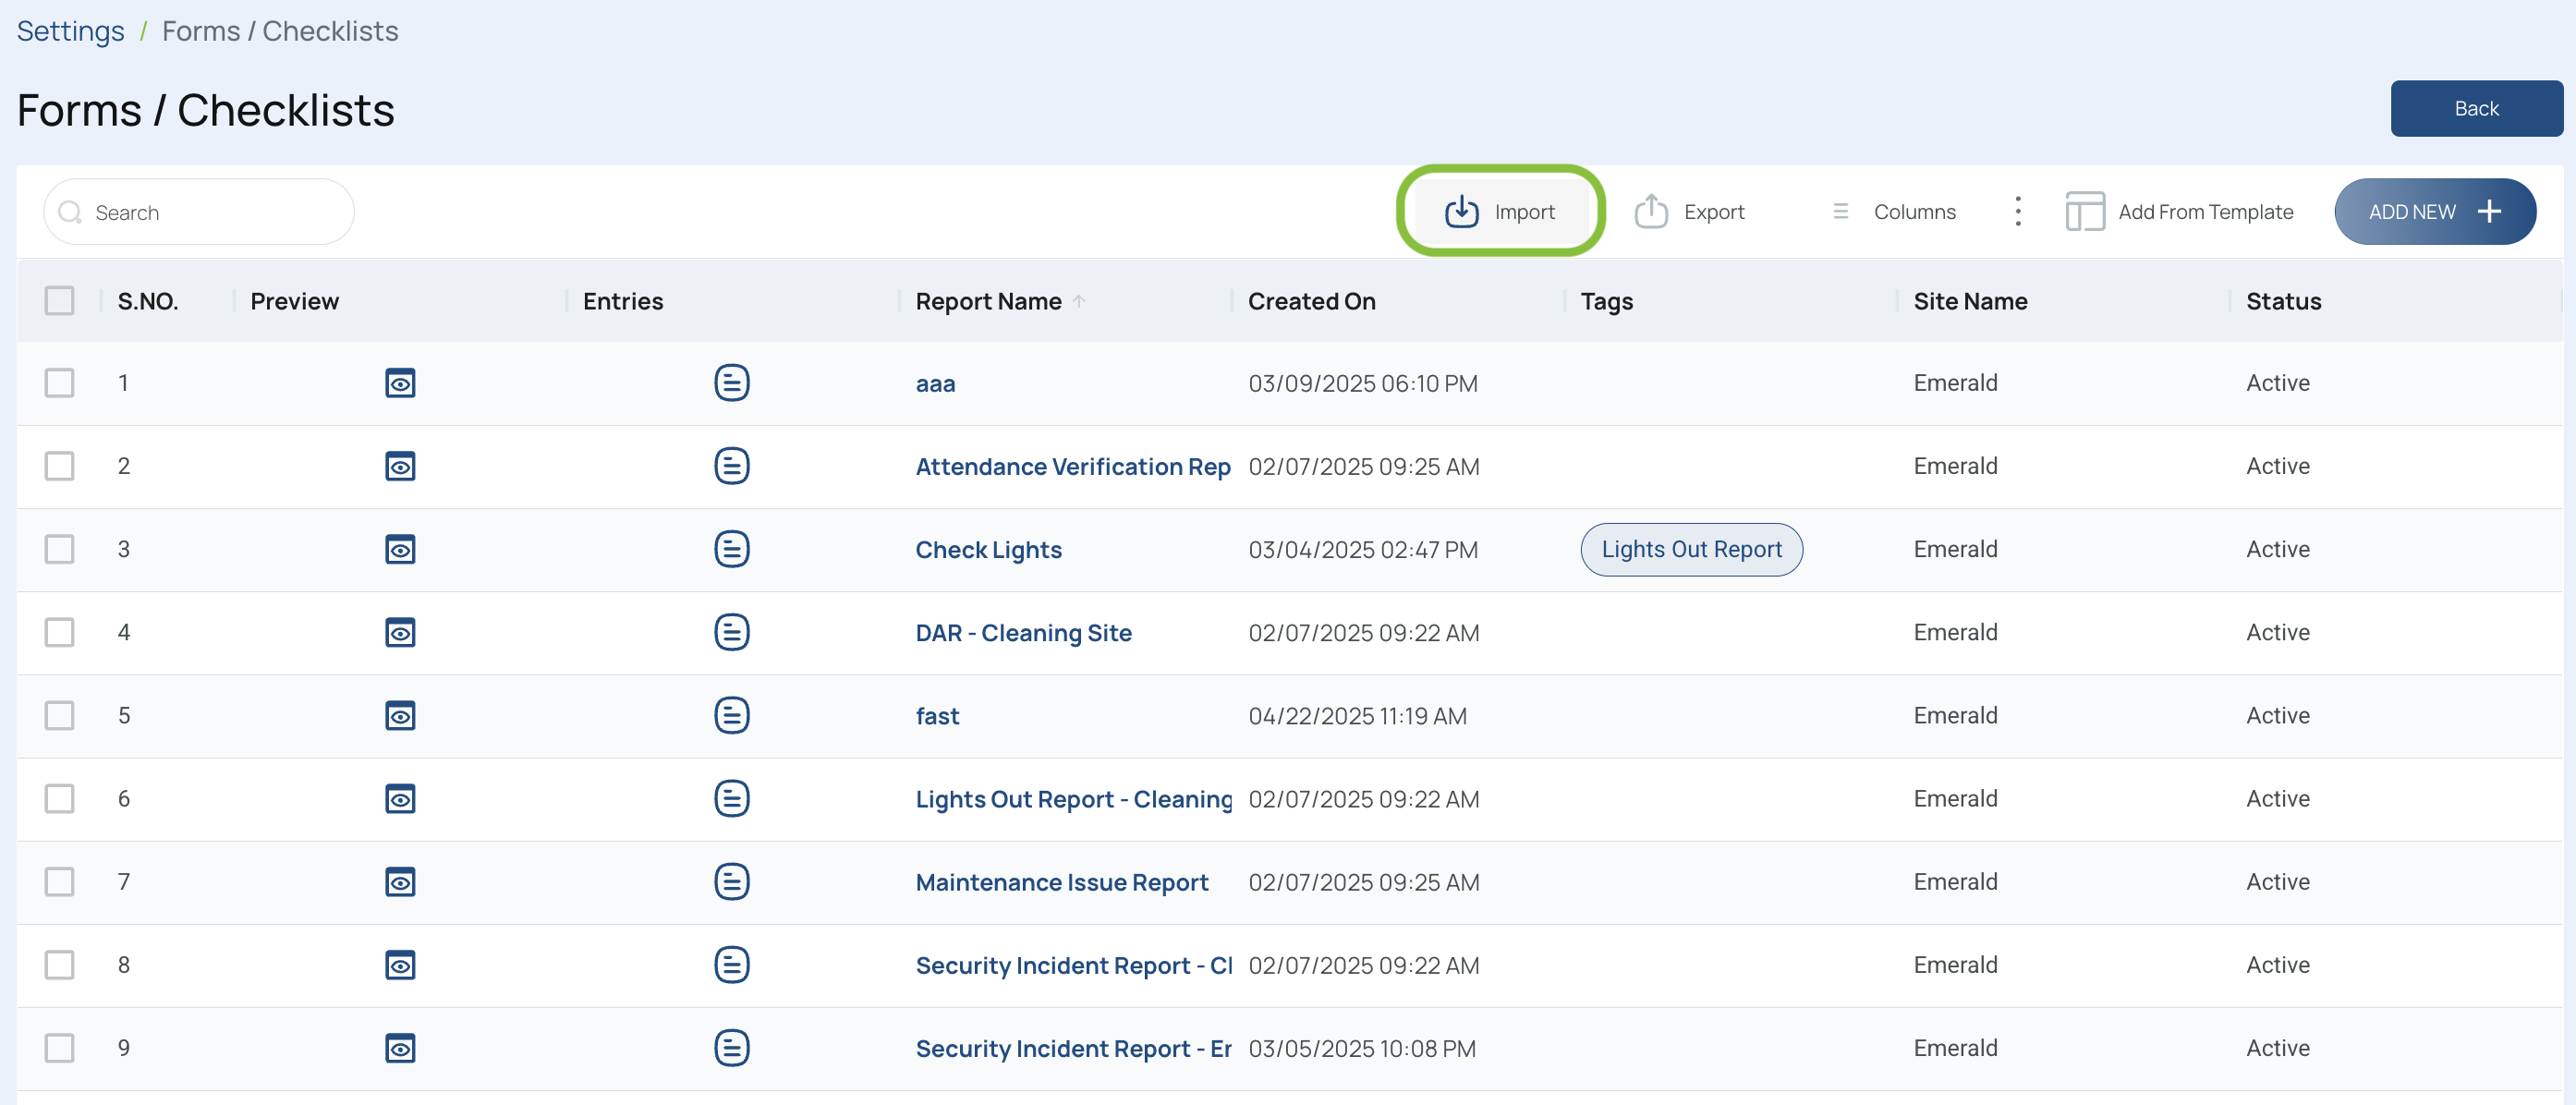Viewport: 2576px width, 1105px height.
Task: Open the Check Lights report link
Action: coord(988,549)
